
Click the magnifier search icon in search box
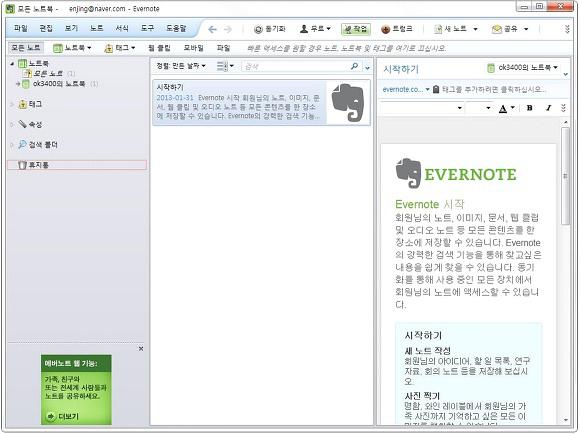pos(354,66)
